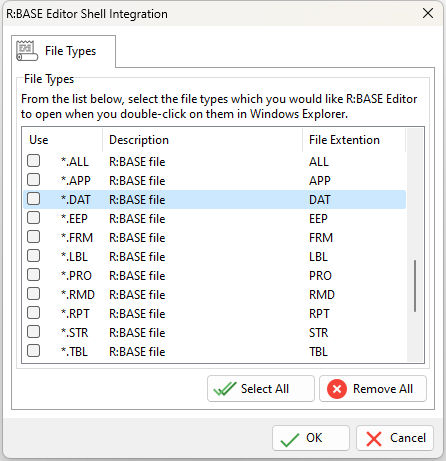Check the *.RMD file type checkbox
This screenshot has width=446, height=461.
[34, 294]
